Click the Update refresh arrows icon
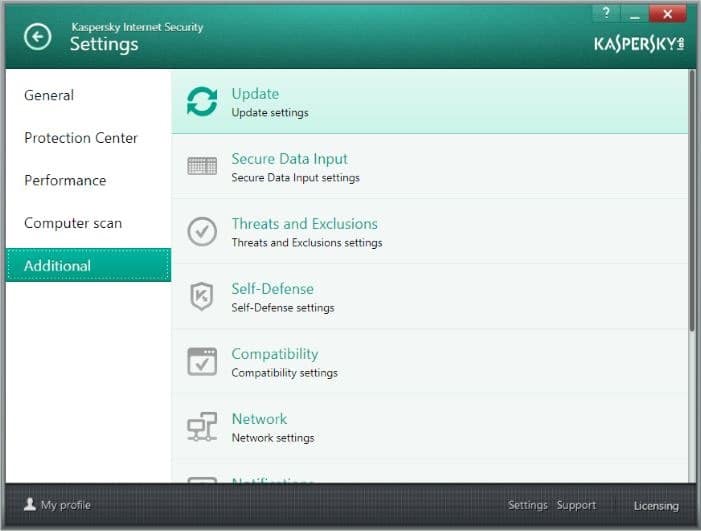Image resolution: width=701 pixels, height=531 pixels. [202, 101]
